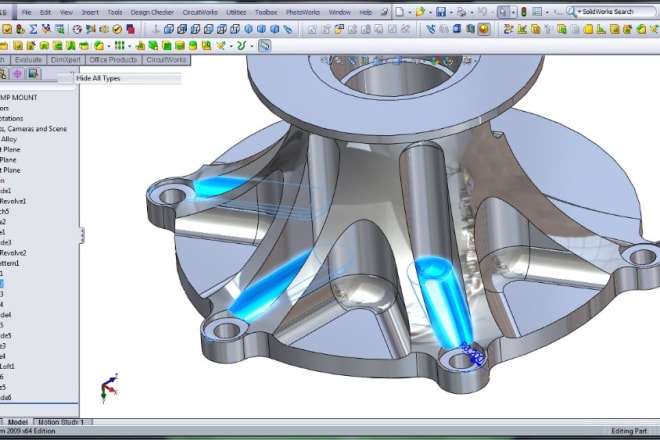
Task: Open the design table grid icon
Action: tap(60, 29)
